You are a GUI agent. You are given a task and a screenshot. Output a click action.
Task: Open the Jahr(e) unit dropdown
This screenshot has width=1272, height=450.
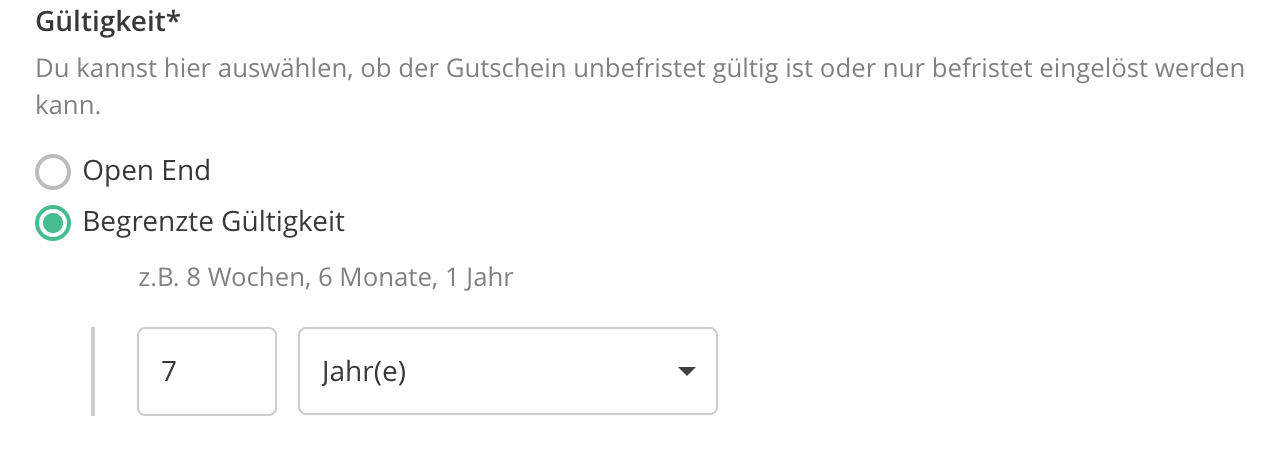pos(507,371)
